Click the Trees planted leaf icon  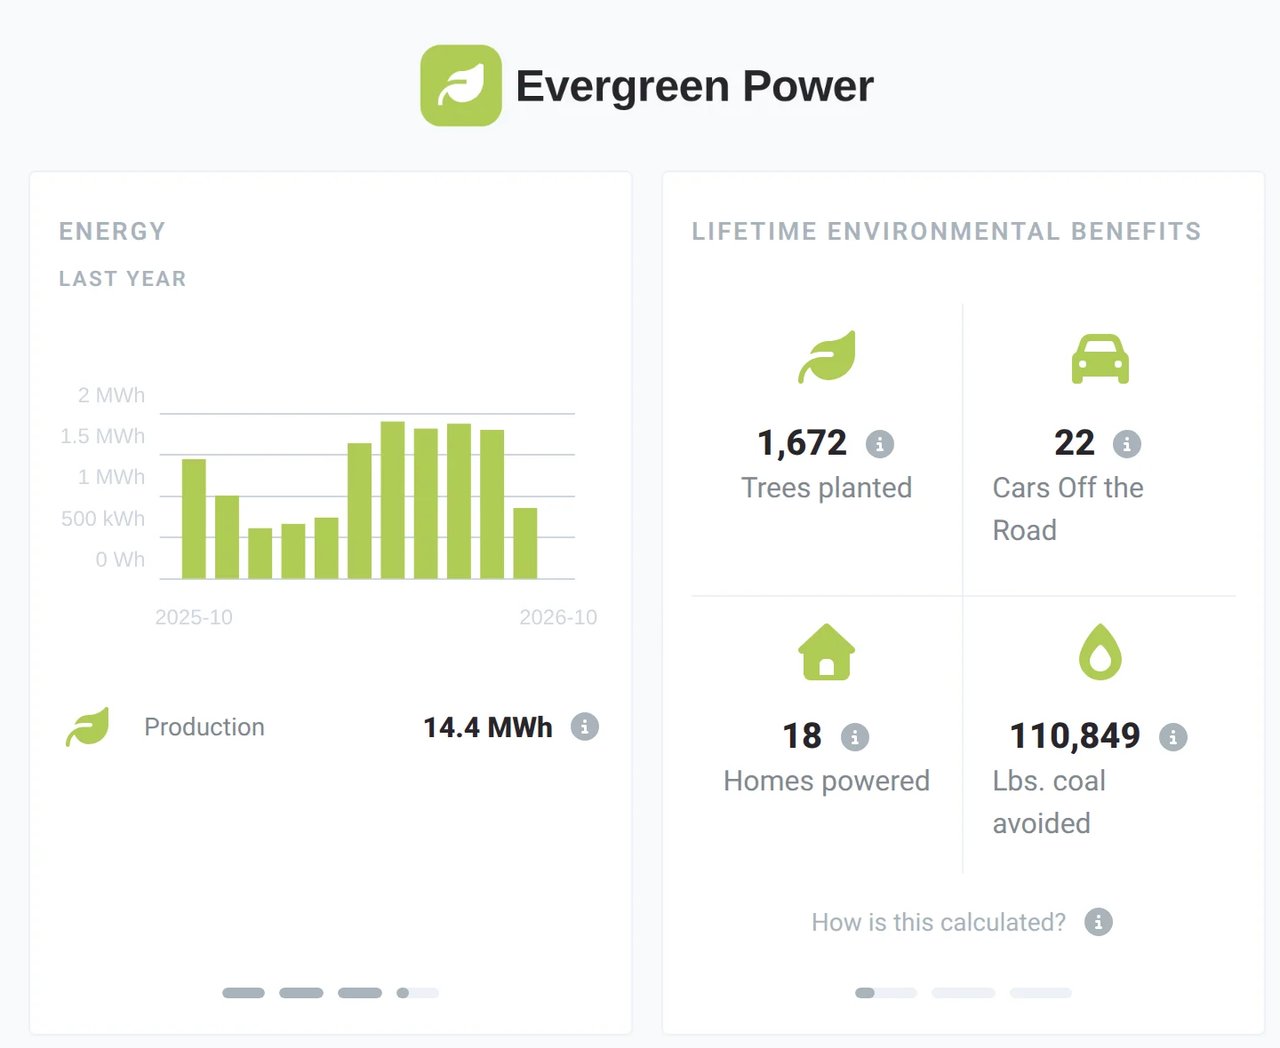coord(827,357)
